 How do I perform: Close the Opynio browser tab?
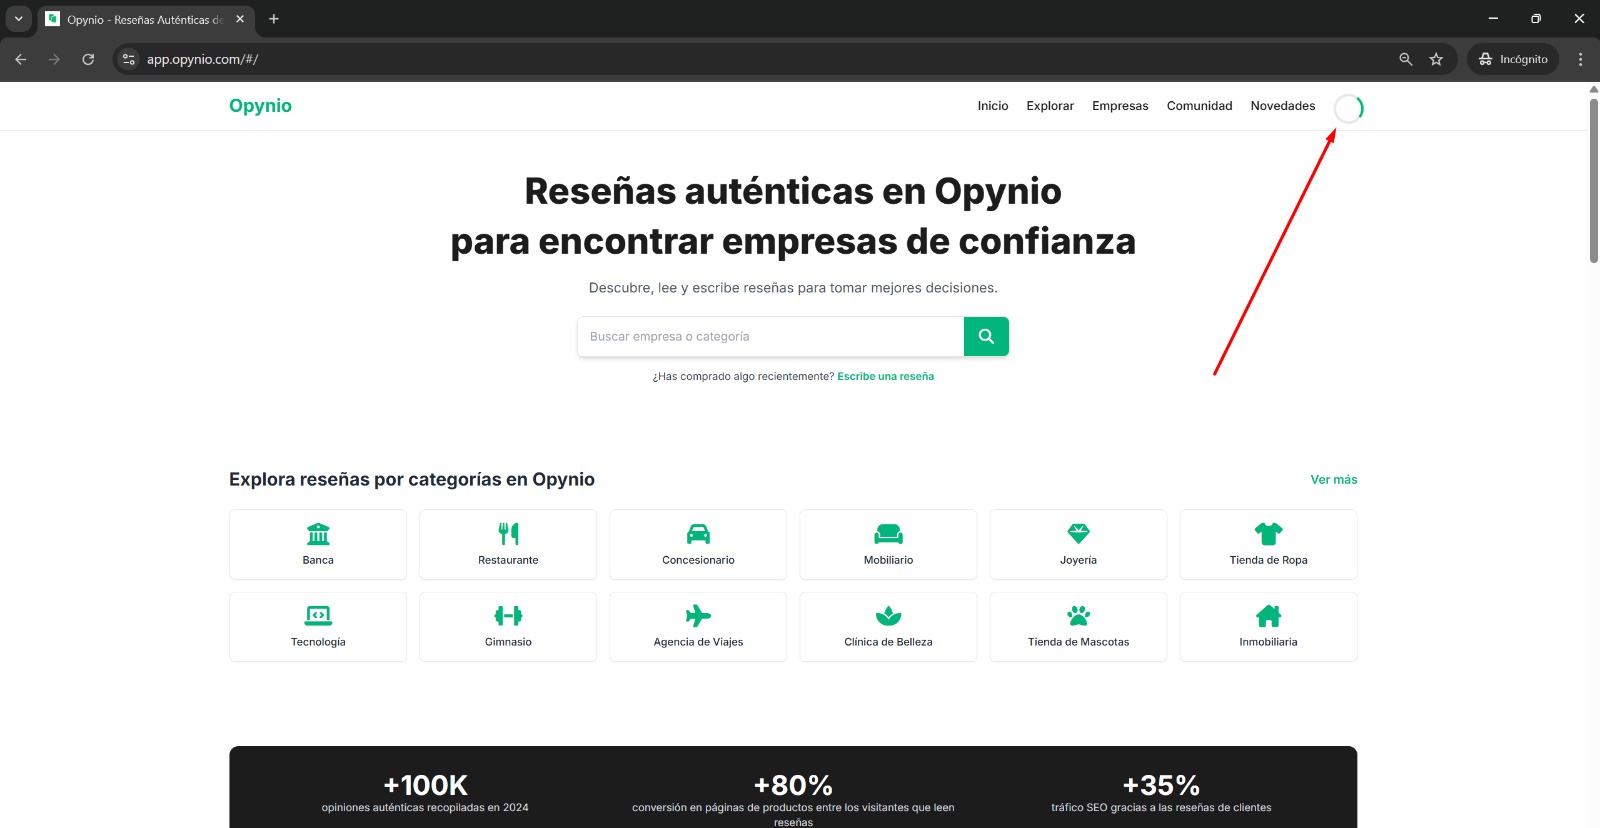pos(240,19)
